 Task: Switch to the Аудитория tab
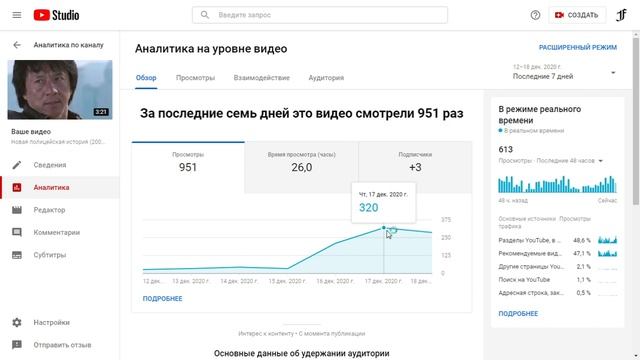click(x=326, y=78)
